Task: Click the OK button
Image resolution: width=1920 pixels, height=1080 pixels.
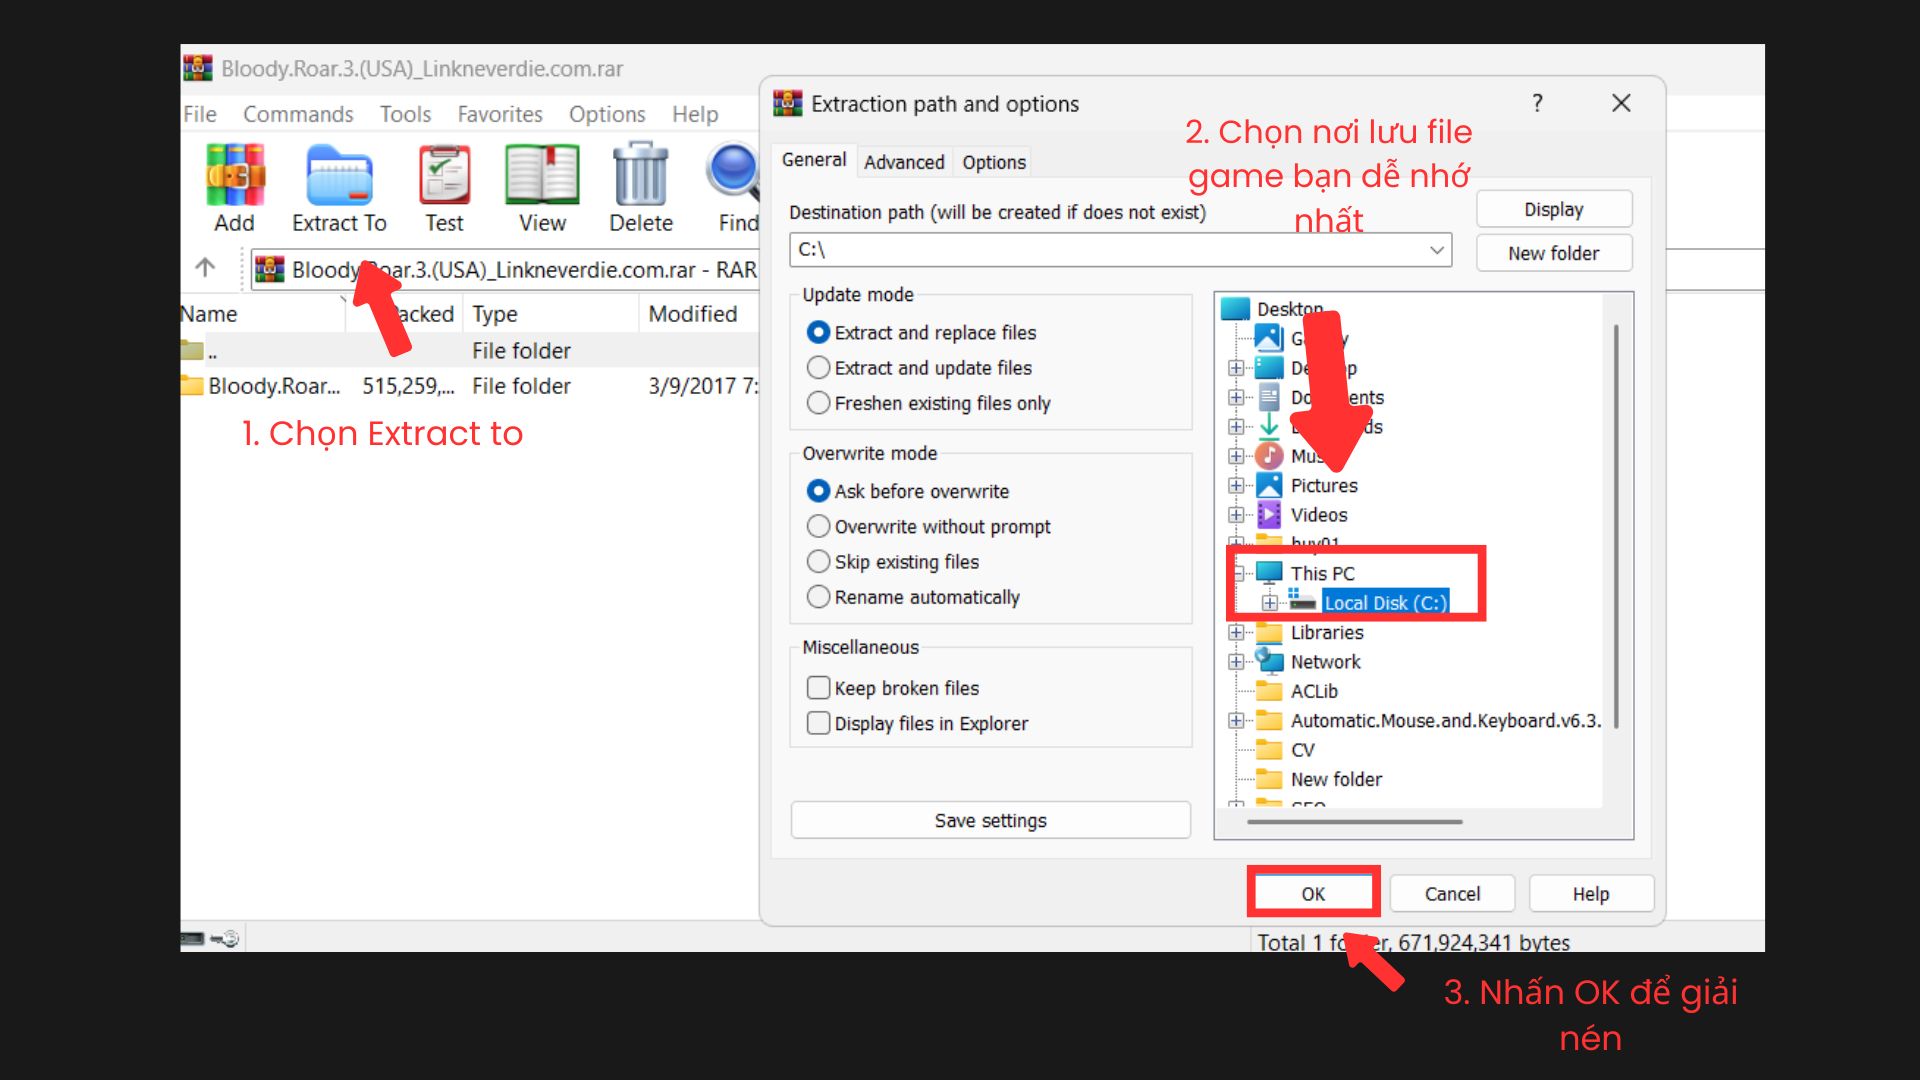Action: pos(1313,893)
